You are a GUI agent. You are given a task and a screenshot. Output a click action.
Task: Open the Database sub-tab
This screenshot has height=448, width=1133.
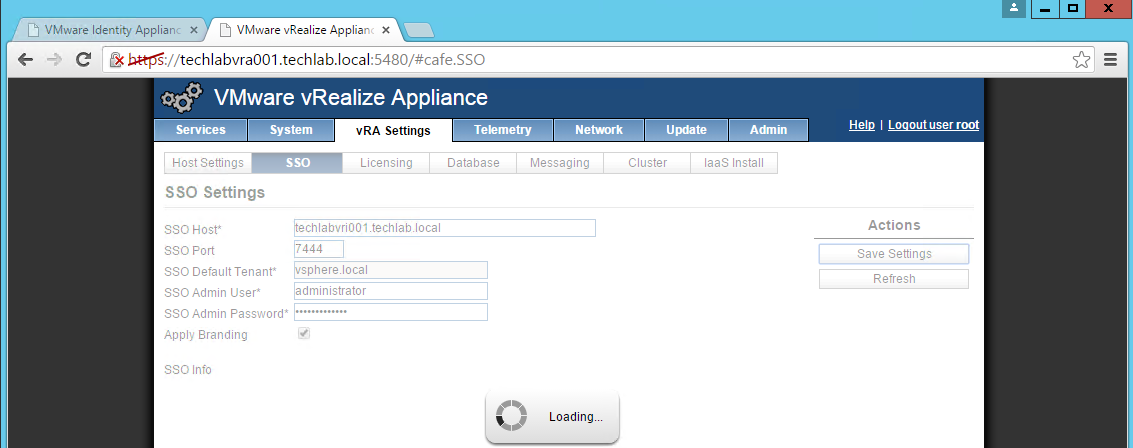(x=473, y=163)
